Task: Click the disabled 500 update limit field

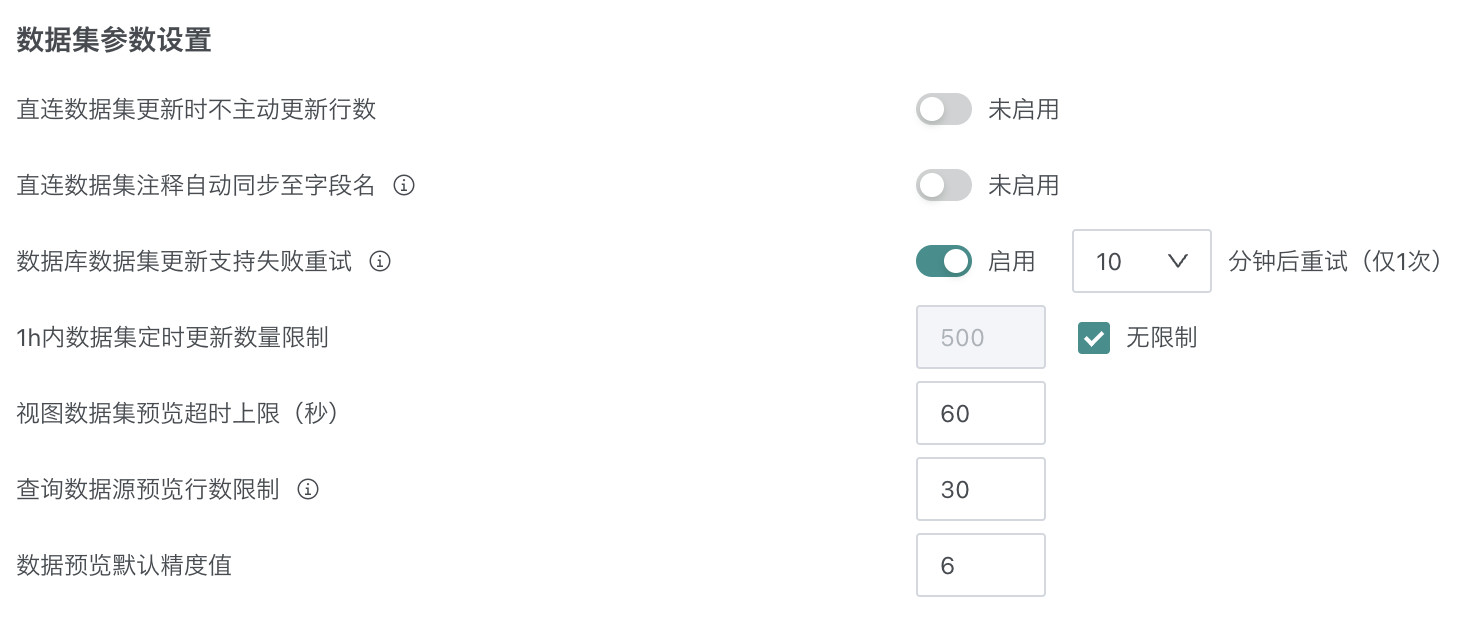Action: (x=980, y=338)
